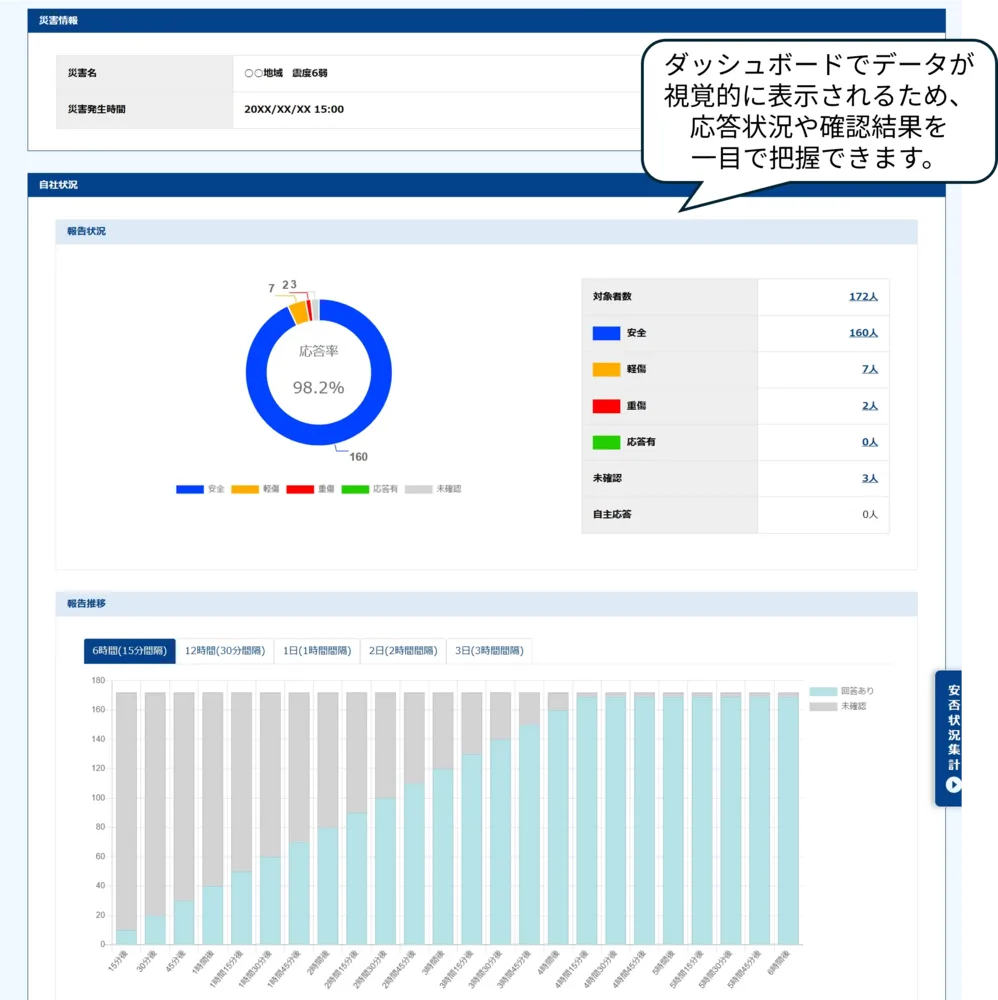Hide the green 応答有 series in donut legend
Screen dimensions: 998x1000
(x=369, y=489)
